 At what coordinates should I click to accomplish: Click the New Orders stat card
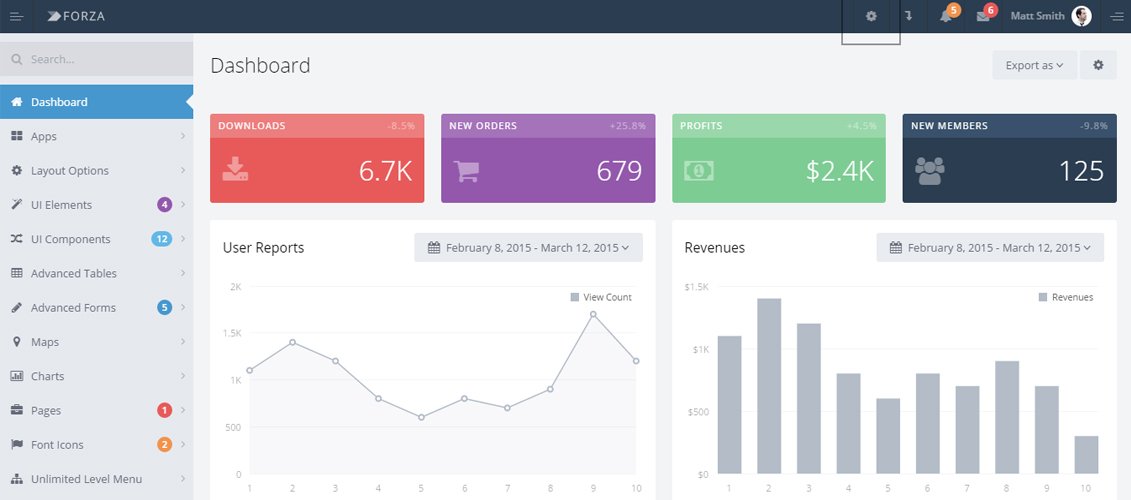(x=548, y=159)
